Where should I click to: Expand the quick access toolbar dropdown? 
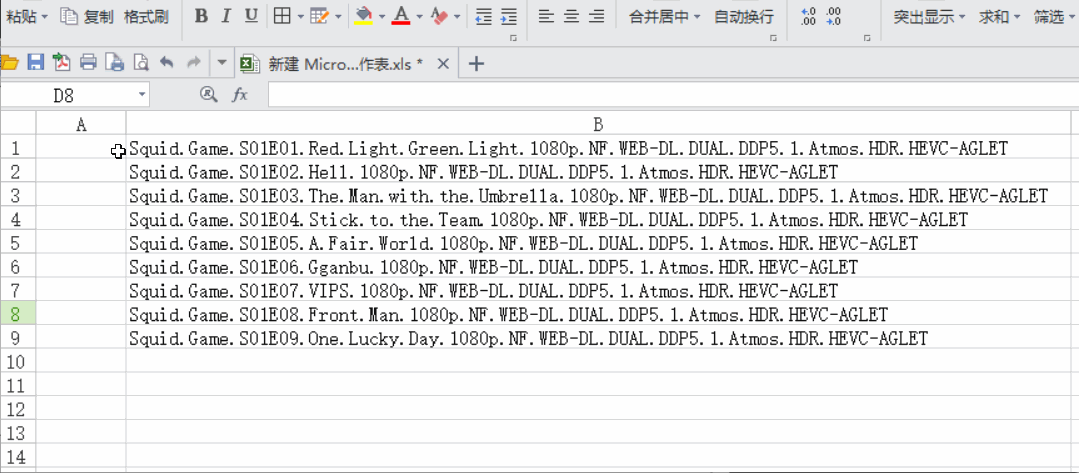pos(222,63)
